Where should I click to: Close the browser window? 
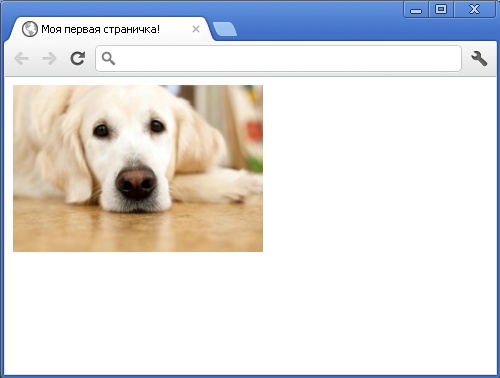coord(474,9)
